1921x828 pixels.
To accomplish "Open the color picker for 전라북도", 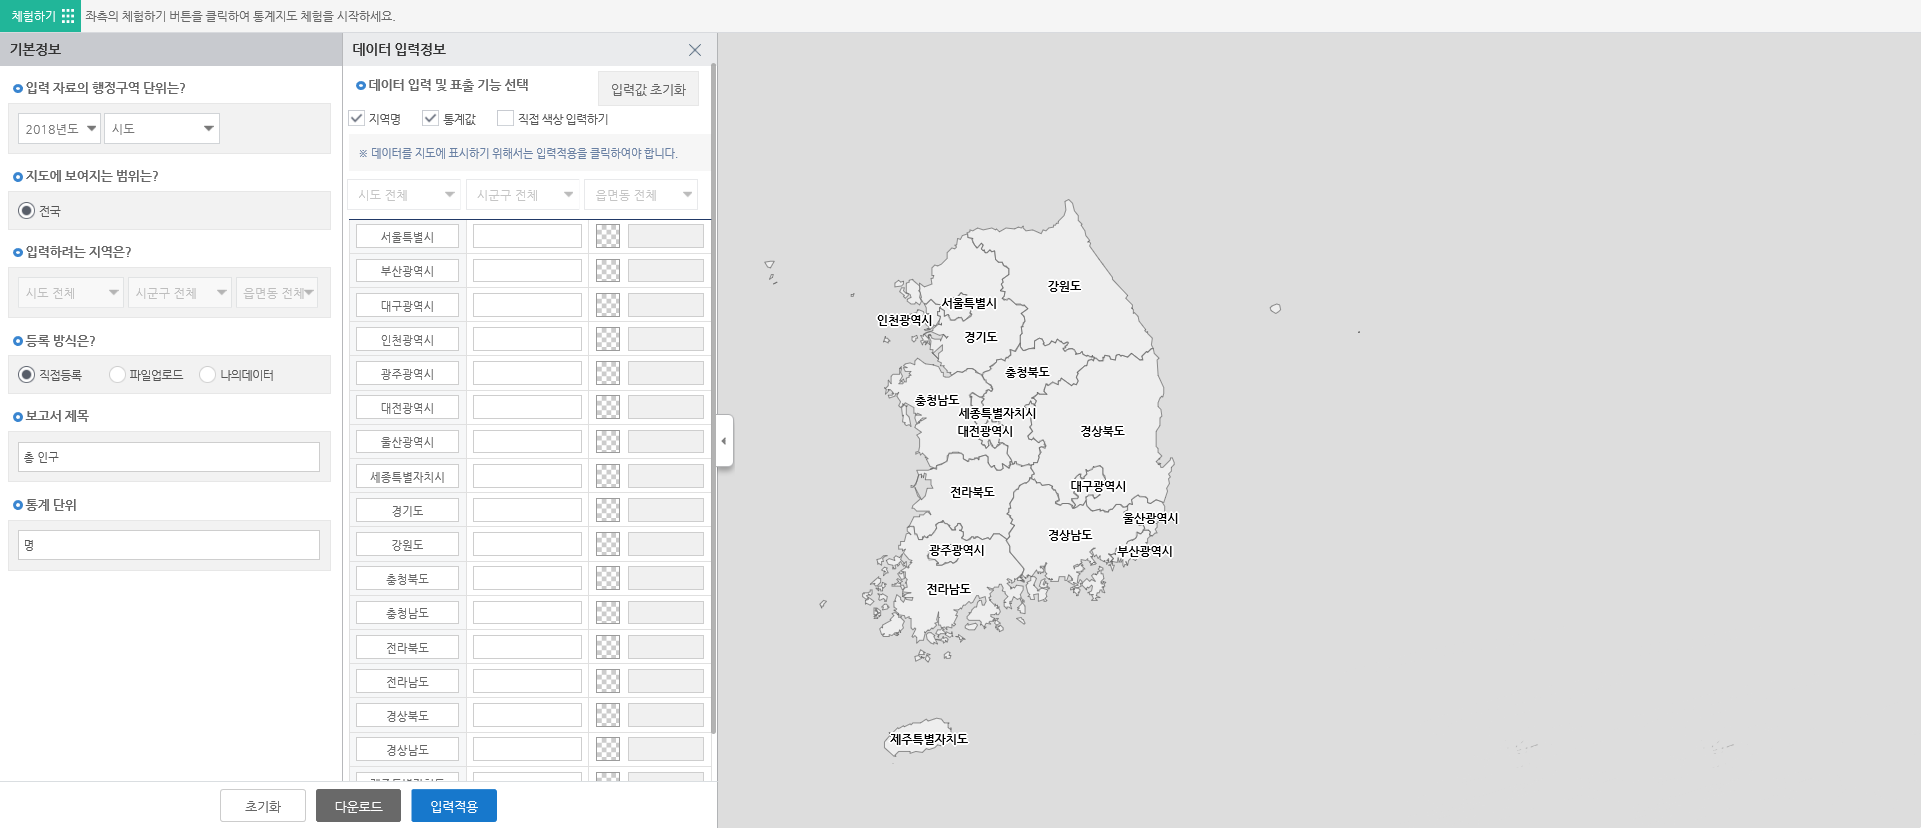I will [608, 647].
